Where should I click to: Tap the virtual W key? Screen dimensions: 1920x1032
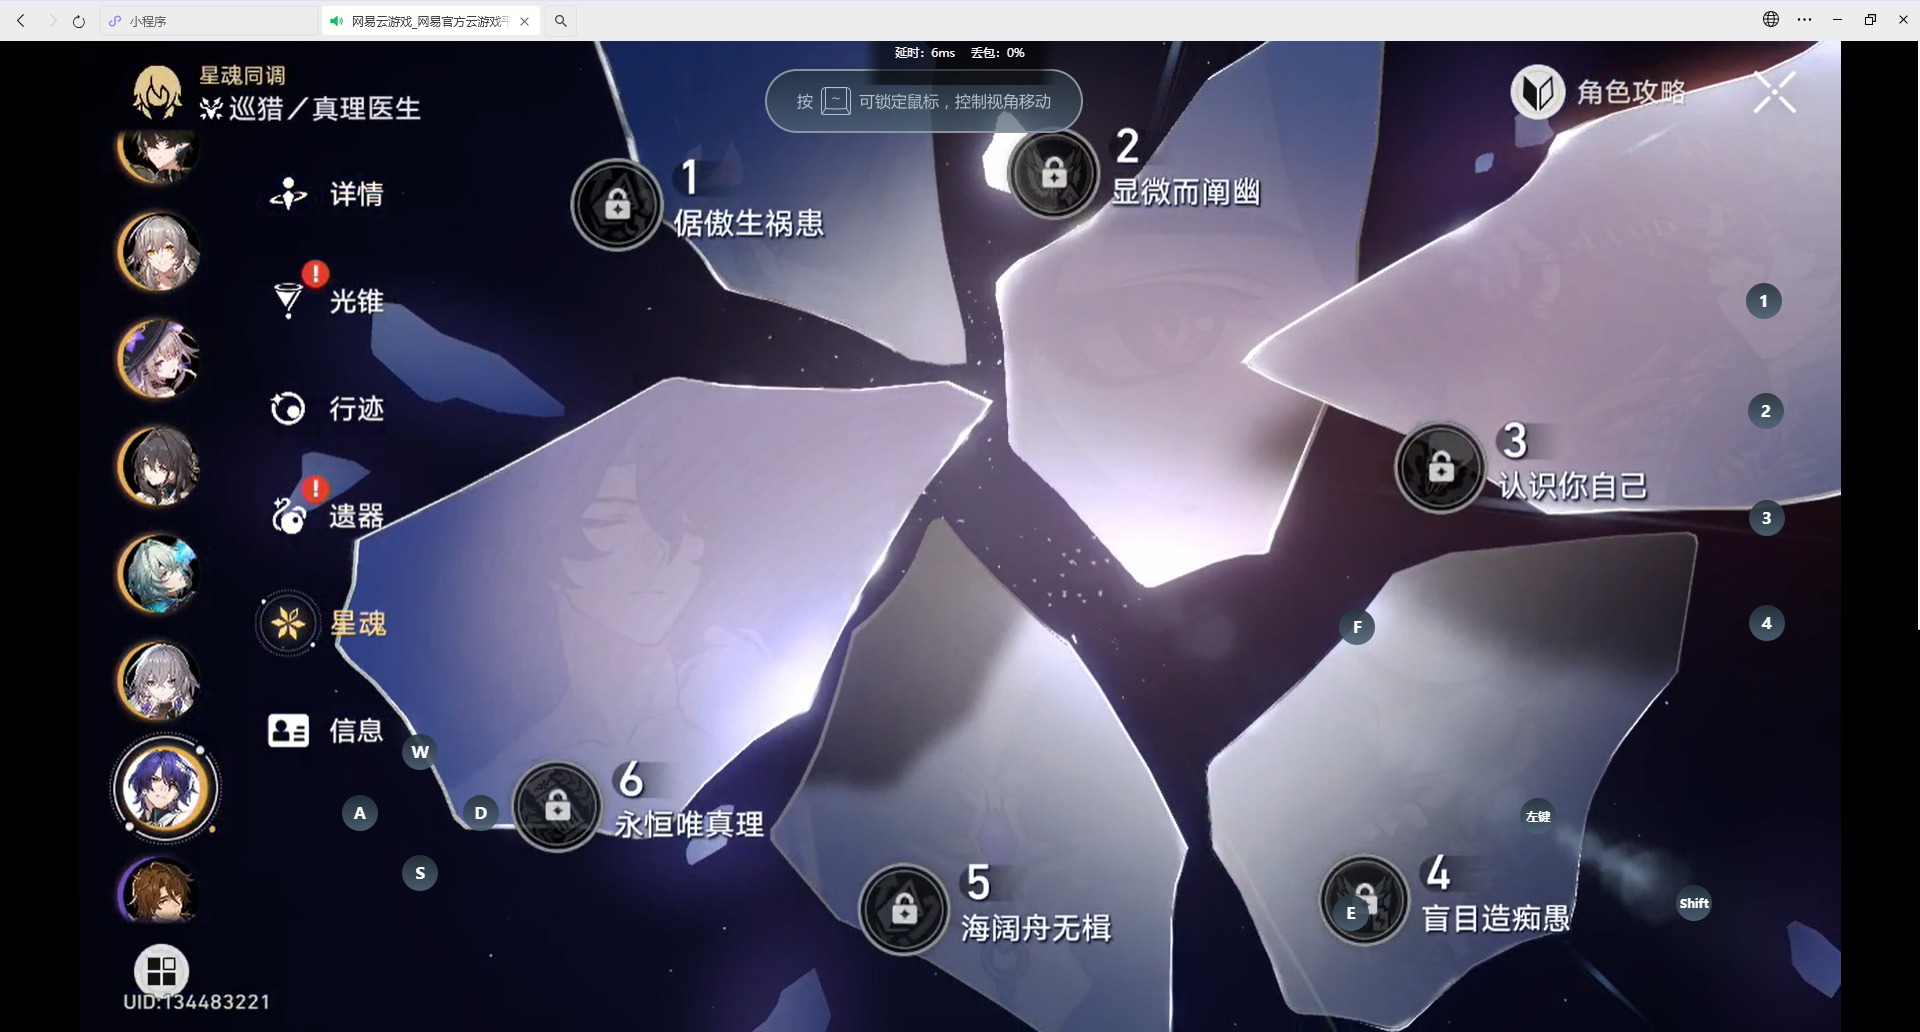[x=420, y=752]
